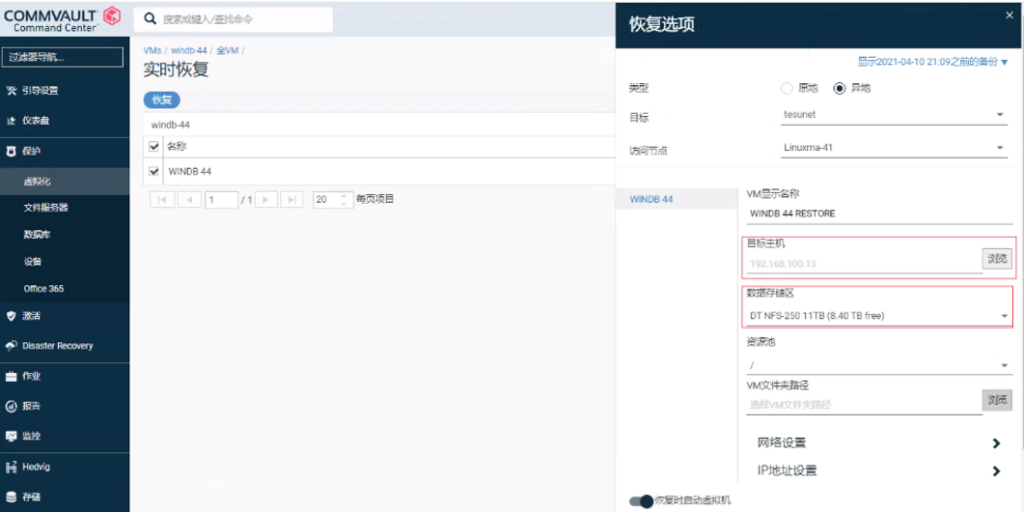Click the blue 恢复 button

[162, 100]
